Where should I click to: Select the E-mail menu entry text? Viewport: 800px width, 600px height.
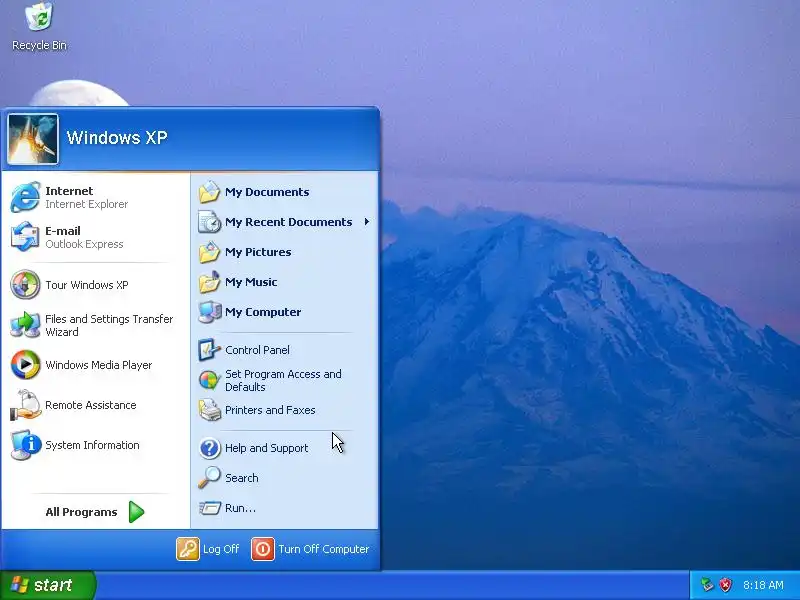click(63, 231)
